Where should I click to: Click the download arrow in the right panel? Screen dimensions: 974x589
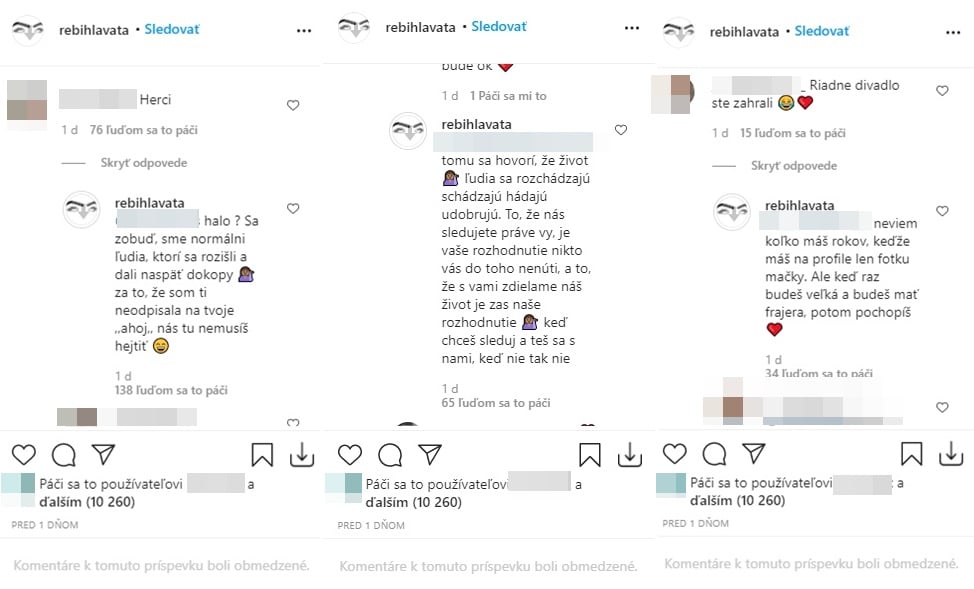[x=951, y=454]
